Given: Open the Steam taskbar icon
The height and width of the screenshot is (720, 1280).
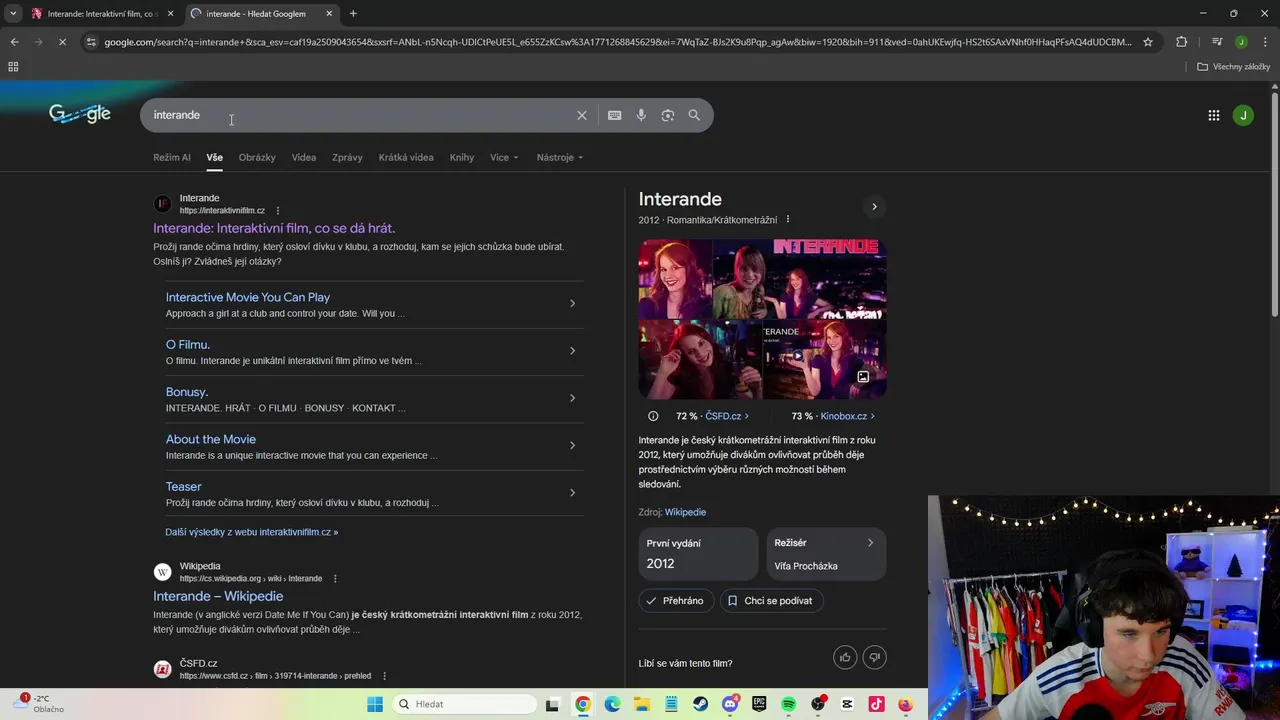Looking at the screenshot, I should tap(701, 704).
